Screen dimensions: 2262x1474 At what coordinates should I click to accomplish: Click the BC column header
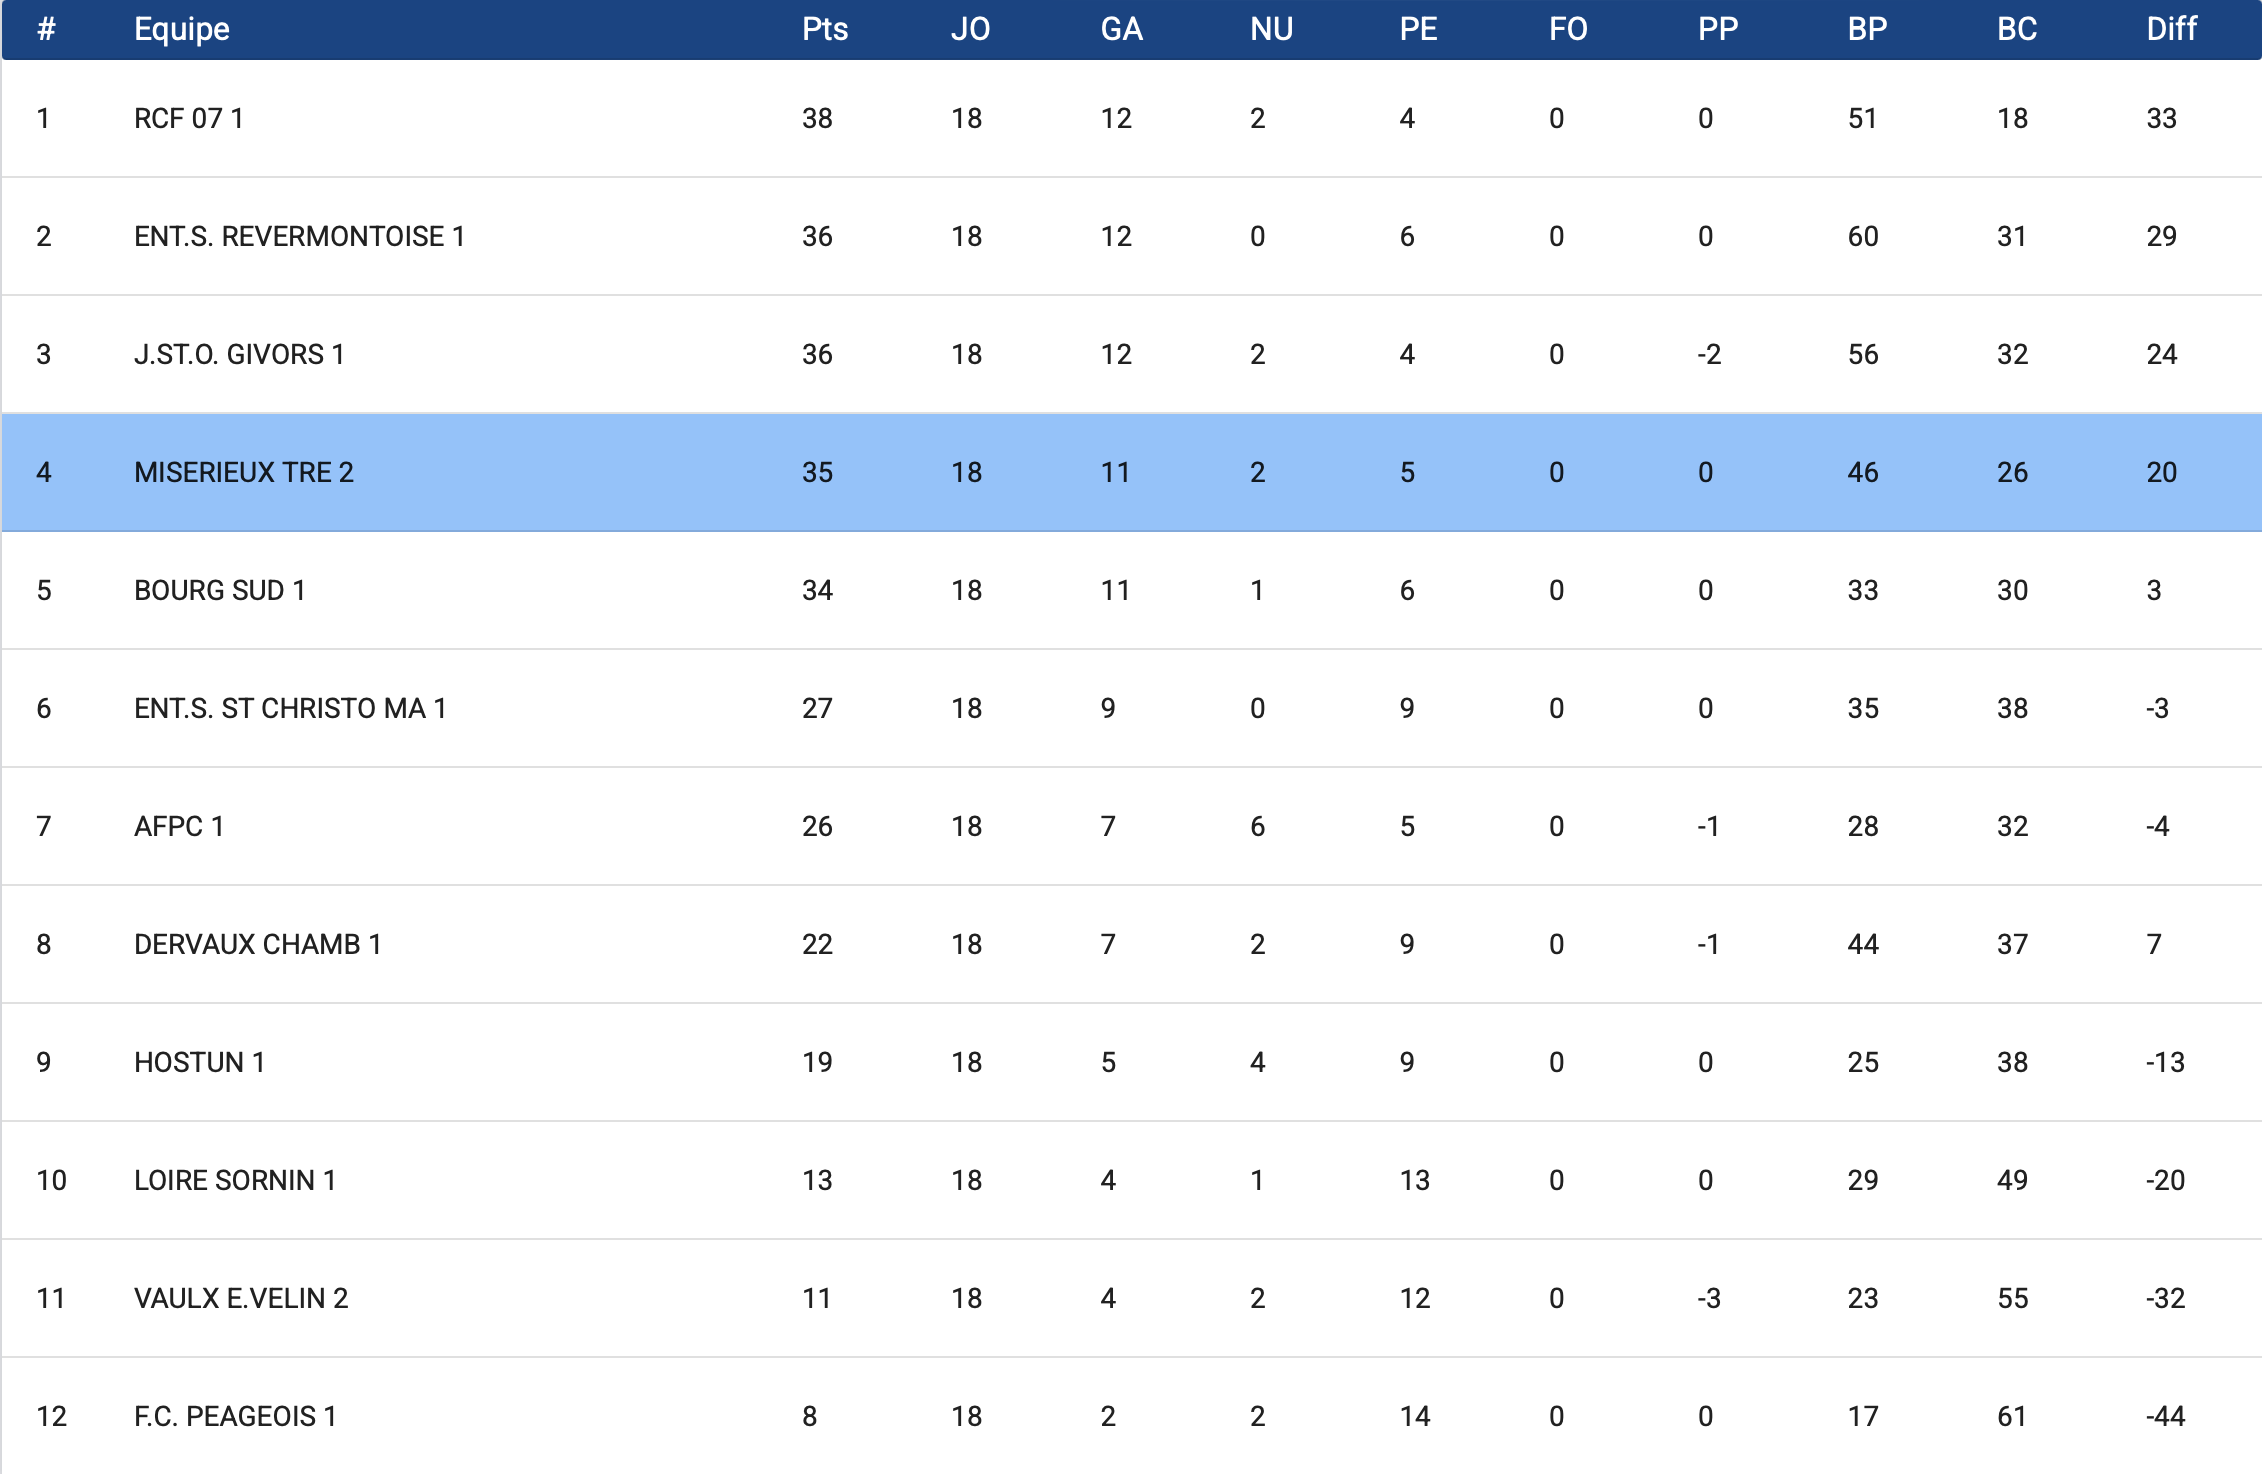pyautogui.click(x=2016, y=29)
